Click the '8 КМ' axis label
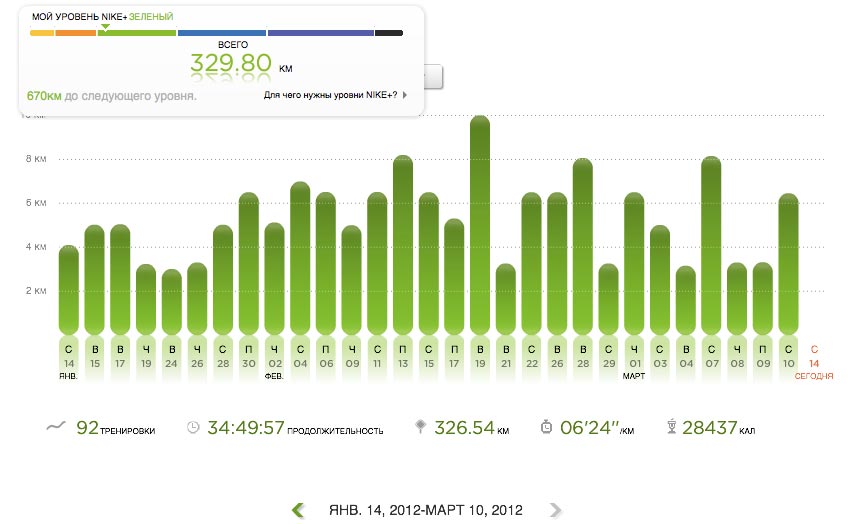Viewport: 851px width, 524px height. tap(36, 159)
